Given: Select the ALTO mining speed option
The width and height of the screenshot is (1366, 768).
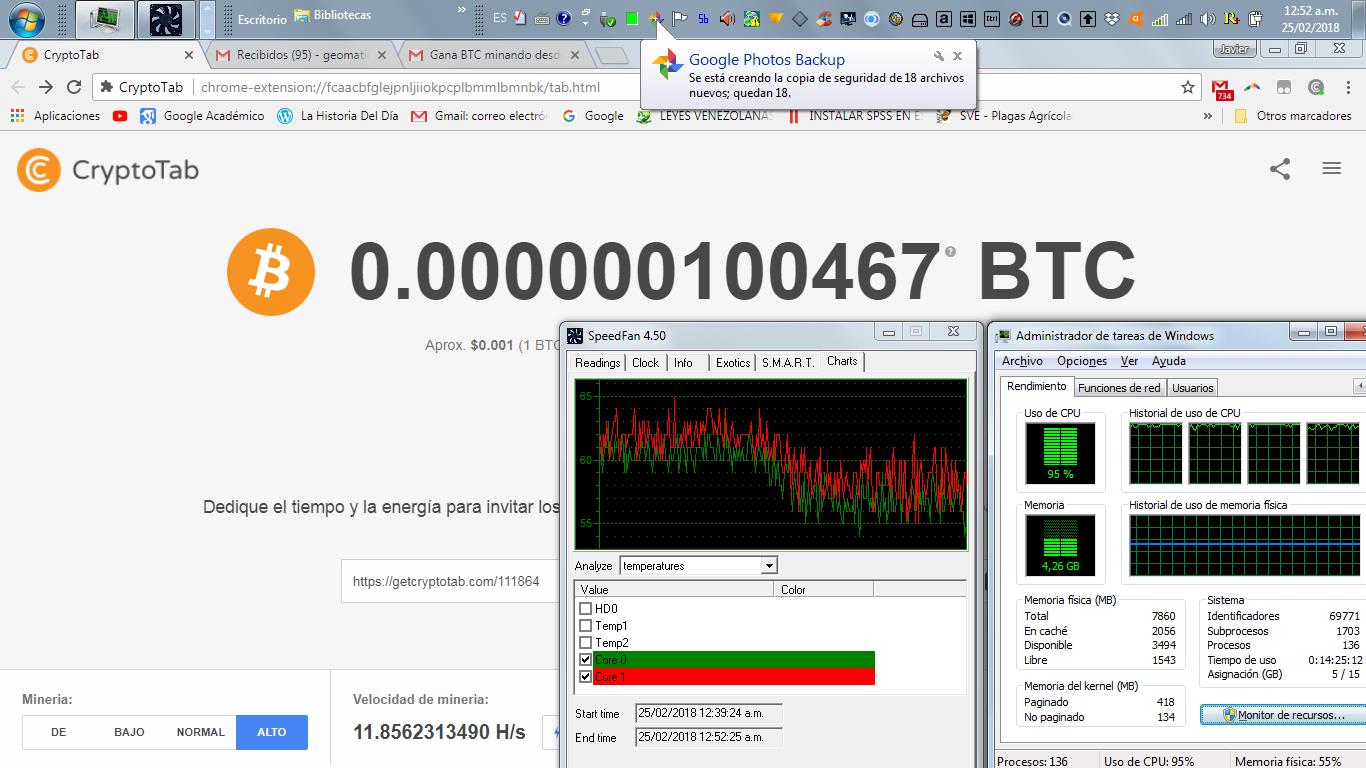Looking at the screenshot, I should (x=271, y=732).
